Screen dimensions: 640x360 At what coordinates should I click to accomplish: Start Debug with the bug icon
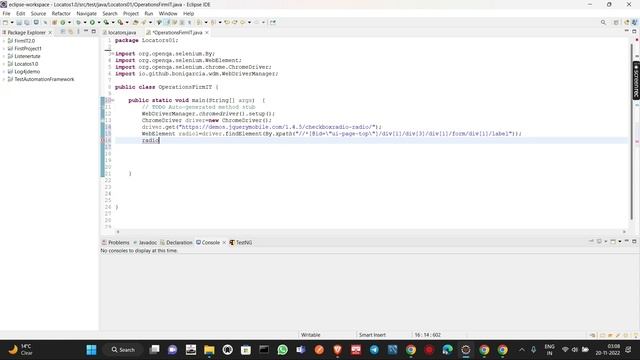(78, 22)
